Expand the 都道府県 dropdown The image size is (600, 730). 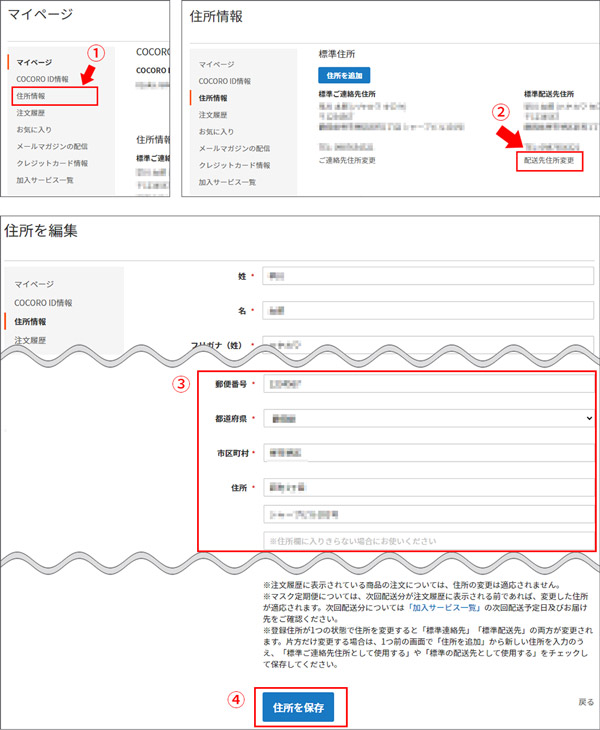[x=427, y=419]
